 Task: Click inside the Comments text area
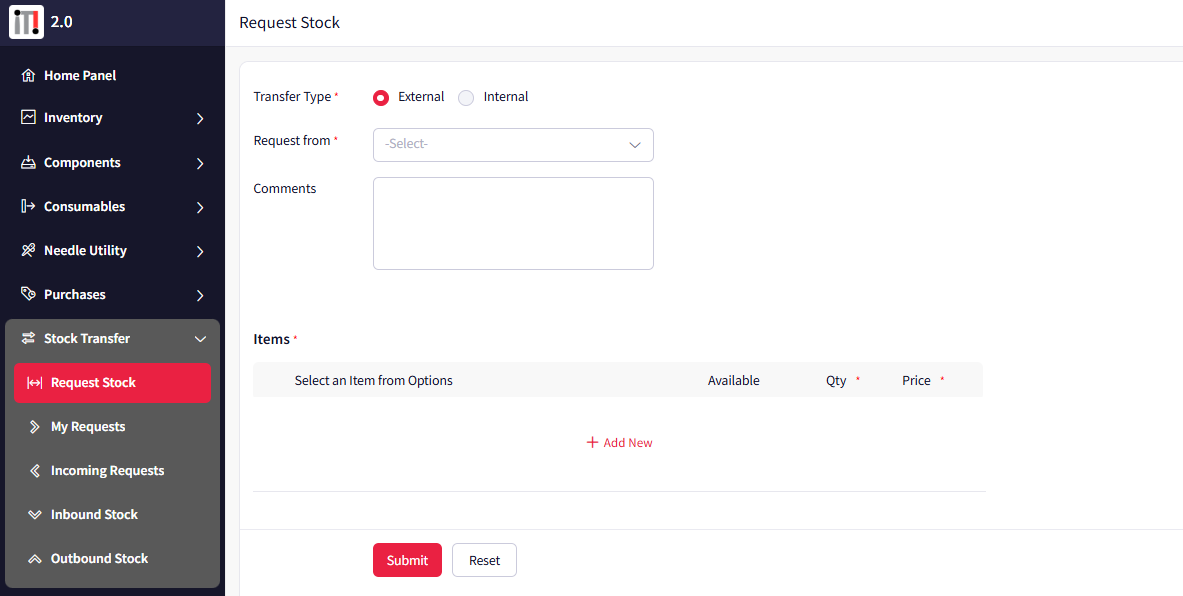click(513, 223)
